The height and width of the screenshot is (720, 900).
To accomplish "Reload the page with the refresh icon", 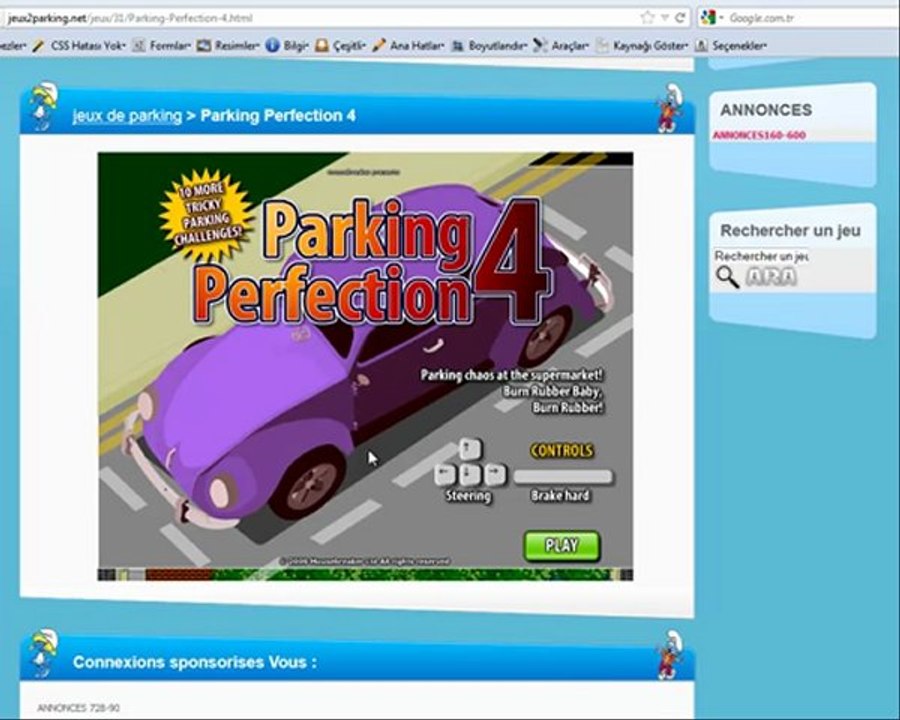I will tap(680, 17).
